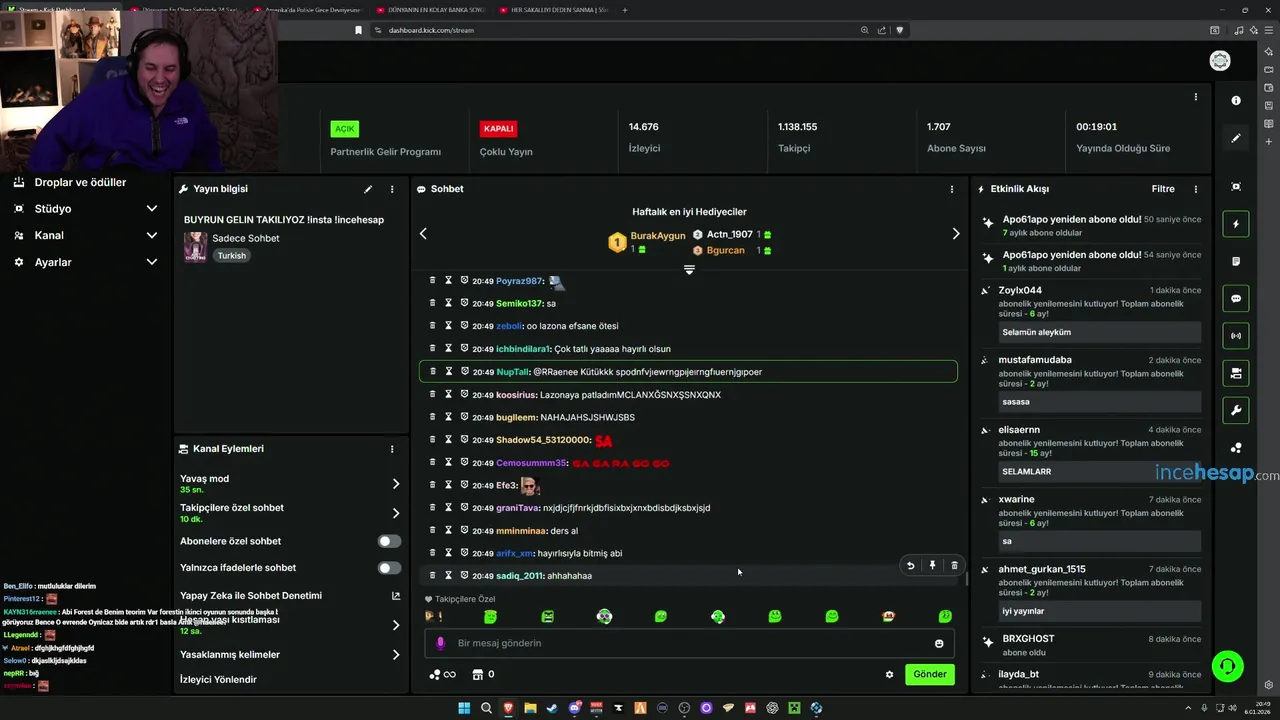Image resolution: width=1280 pixels, height=720 pixels.
Task: Click message input field Bir mesaj gönderin
Action: click(688, 643)
